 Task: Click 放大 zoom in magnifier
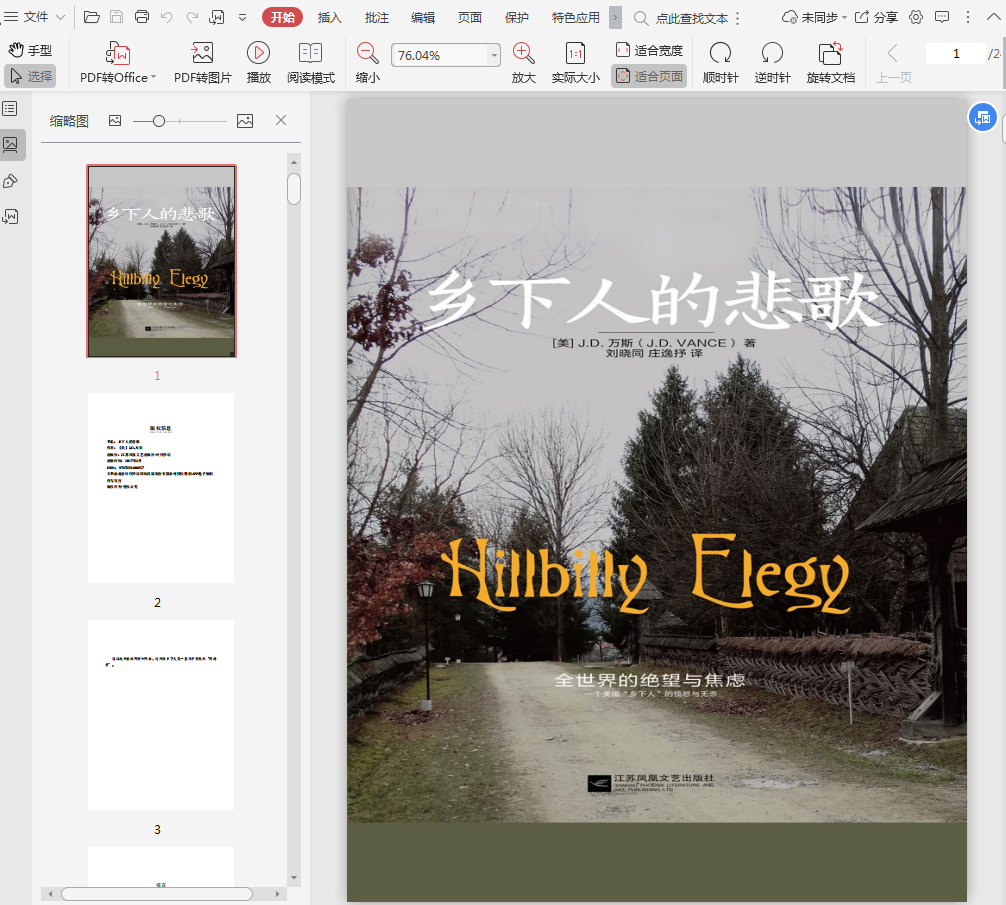tap(524, 63)
